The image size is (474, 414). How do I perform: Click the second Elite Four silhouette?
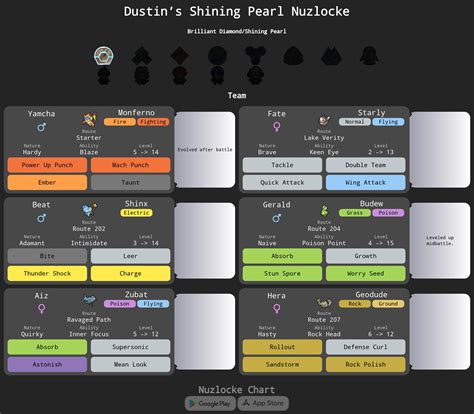coord(142,75)
